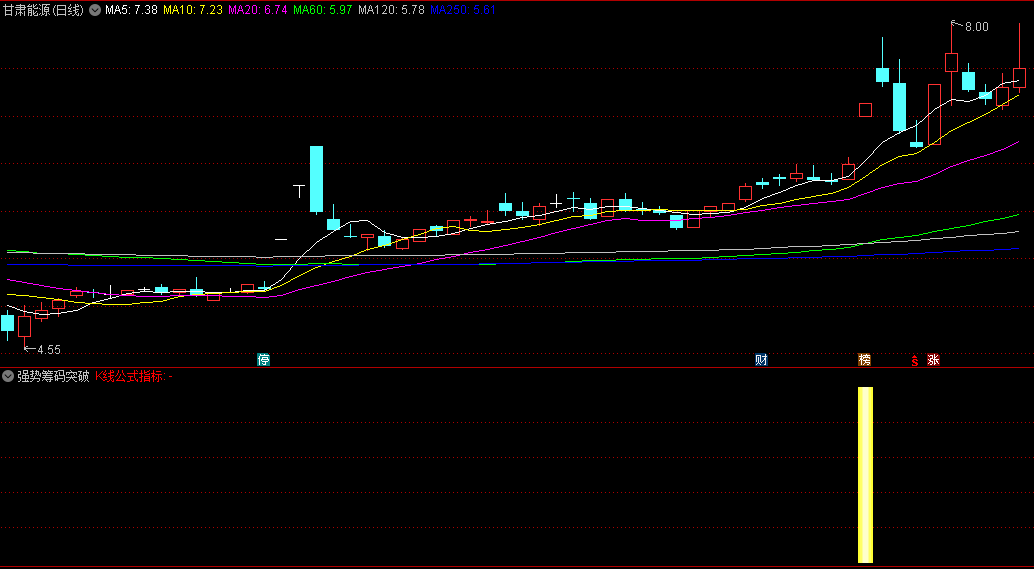Click the 停 (suspension) marker icon
The height and width of the screenshot is (569, 1034).
pos(263,360)
